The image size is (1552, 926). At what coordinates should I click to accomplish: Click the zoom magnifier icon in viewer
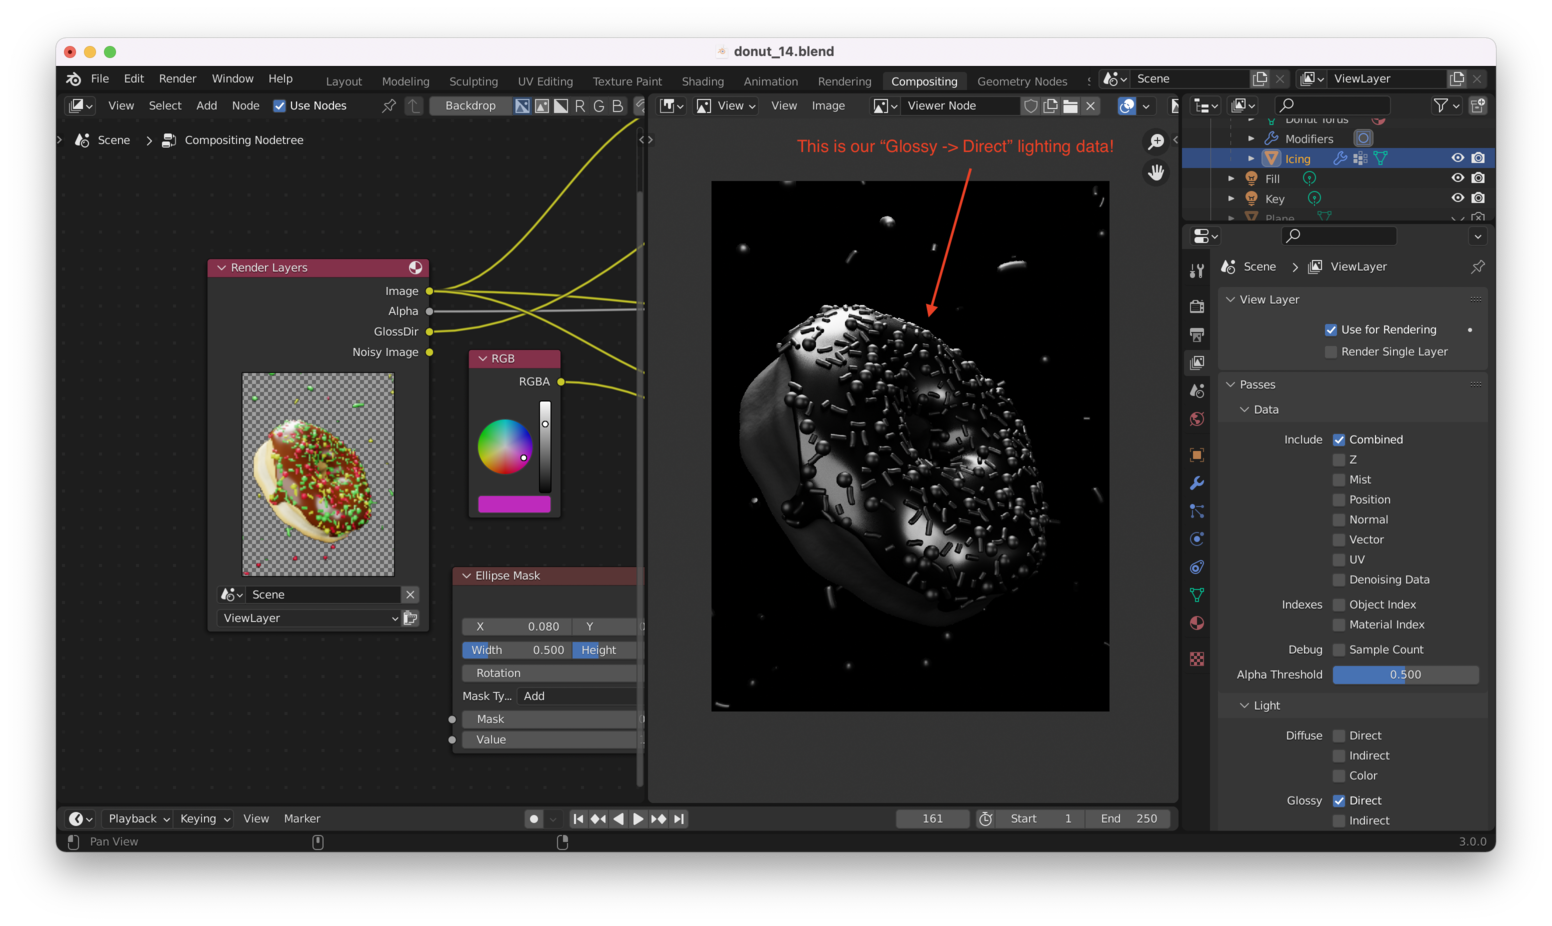[x=1156, y=142]
